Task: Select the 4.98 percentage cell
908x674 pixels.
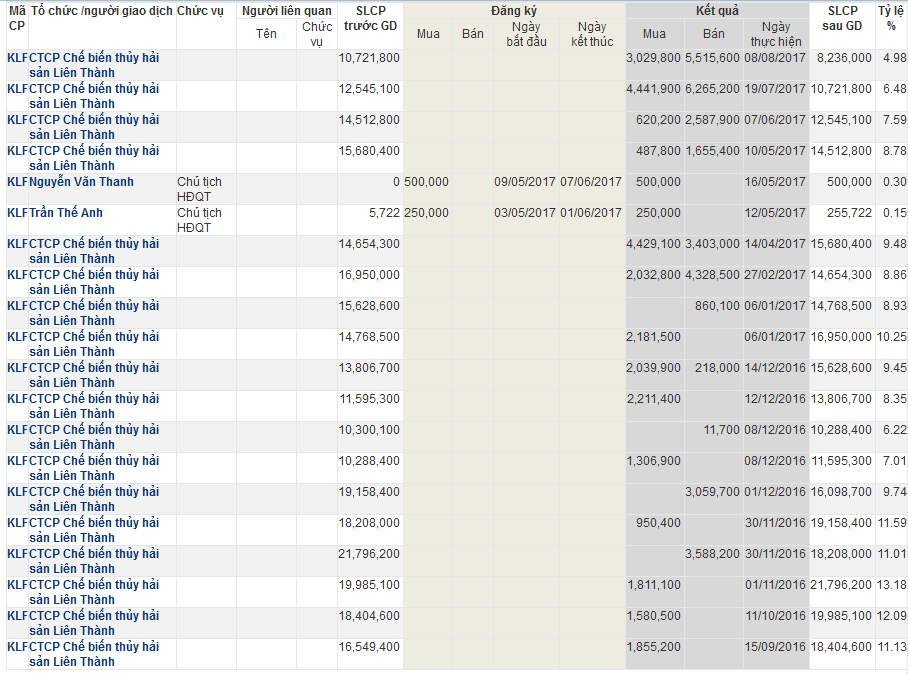Action: (x=895, y=58)
